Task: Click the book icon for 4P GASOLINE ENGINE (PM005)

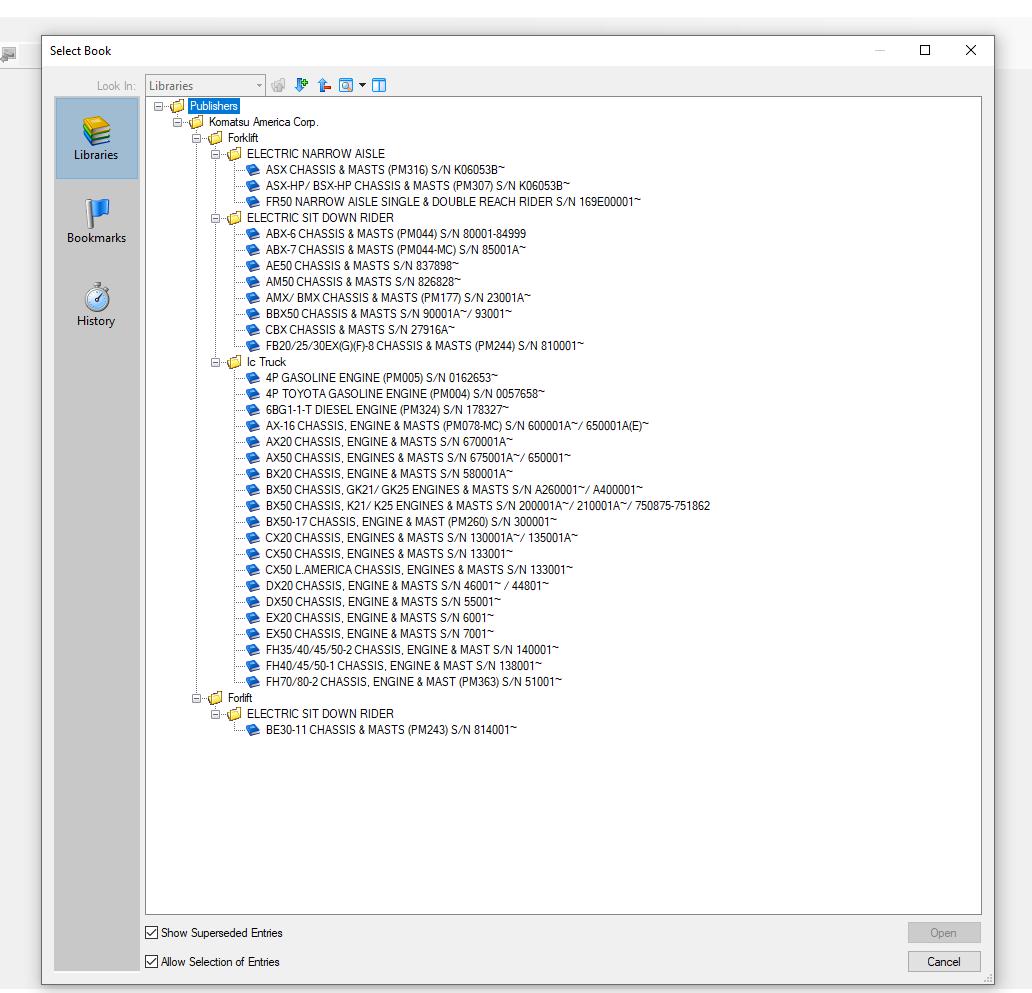Action: point(253,378)
